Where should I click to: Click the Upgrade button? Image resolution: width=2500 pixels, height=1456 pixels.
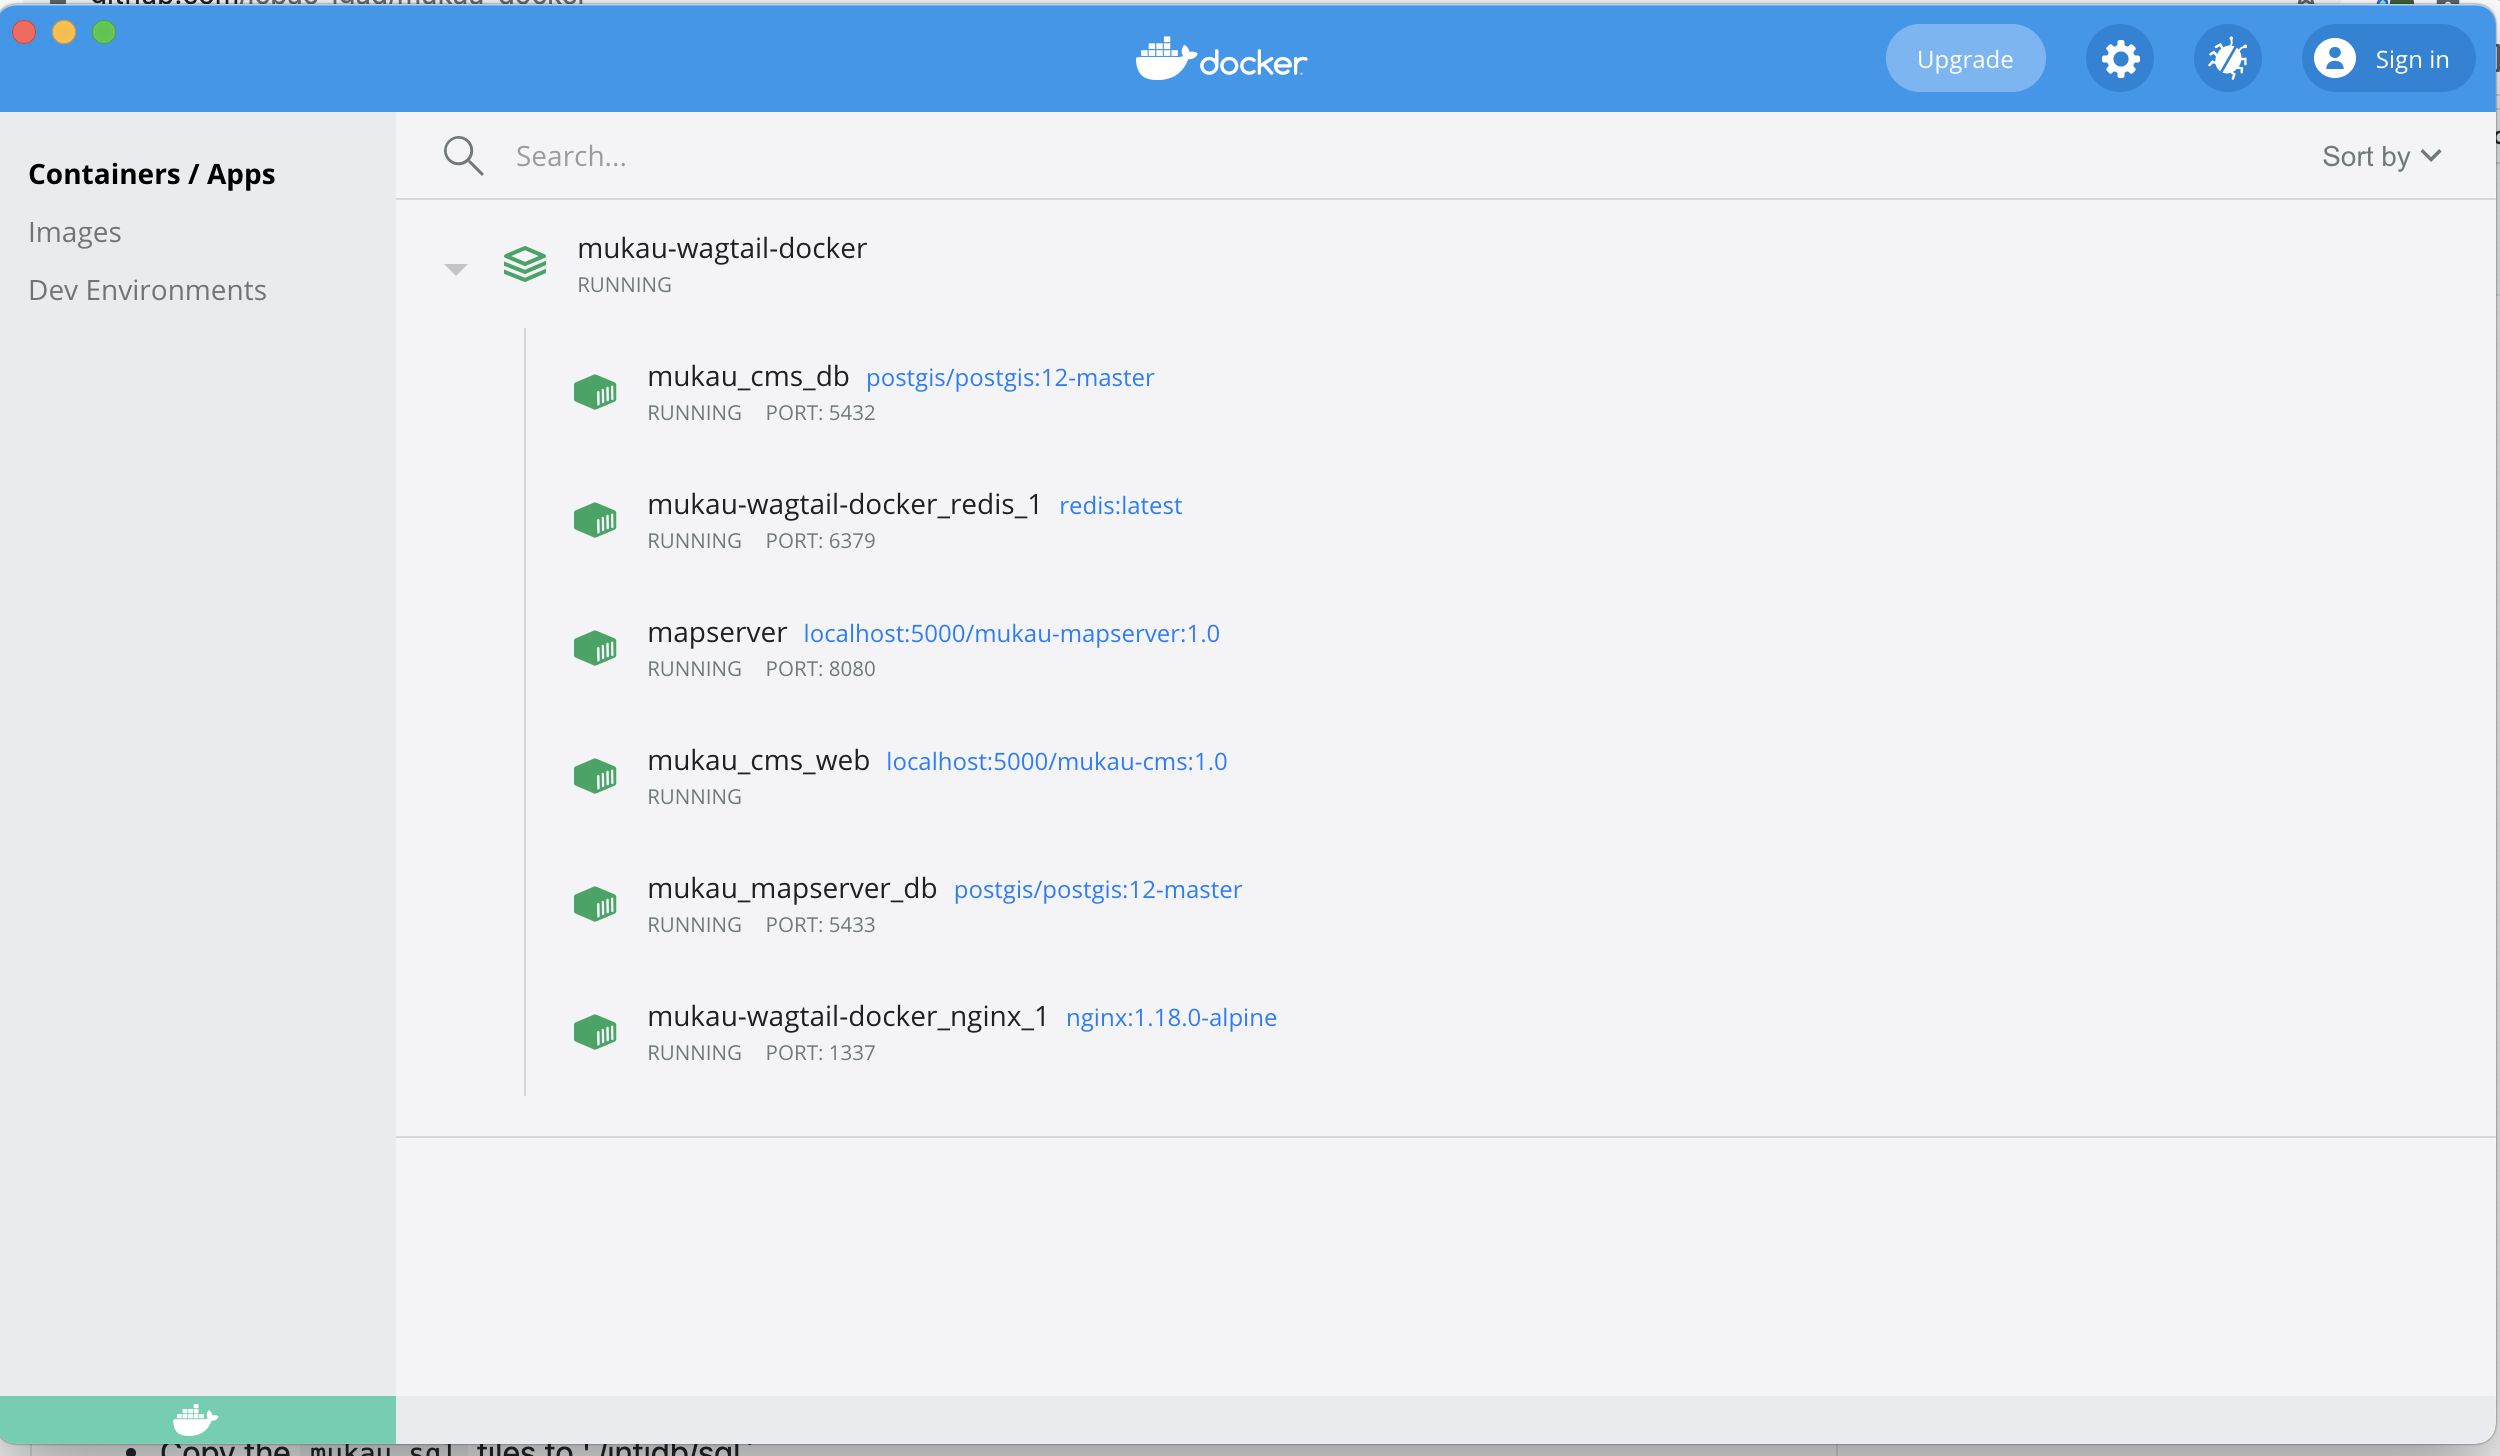(1965, 59)
